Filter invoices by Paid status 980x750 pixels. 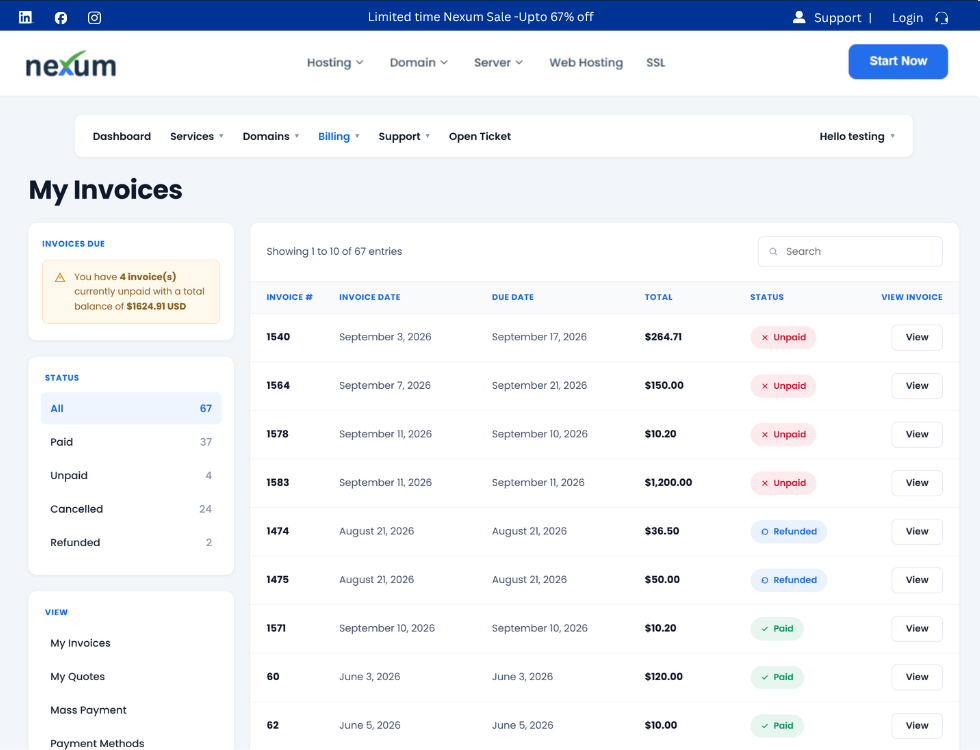point(131,442)
